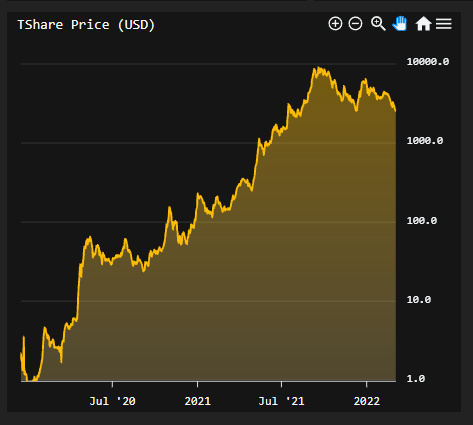Image resolution: width=473 pixels, height=425 pixels.
Task: Click the price line peak near 10000
Action: click(319, 68)
